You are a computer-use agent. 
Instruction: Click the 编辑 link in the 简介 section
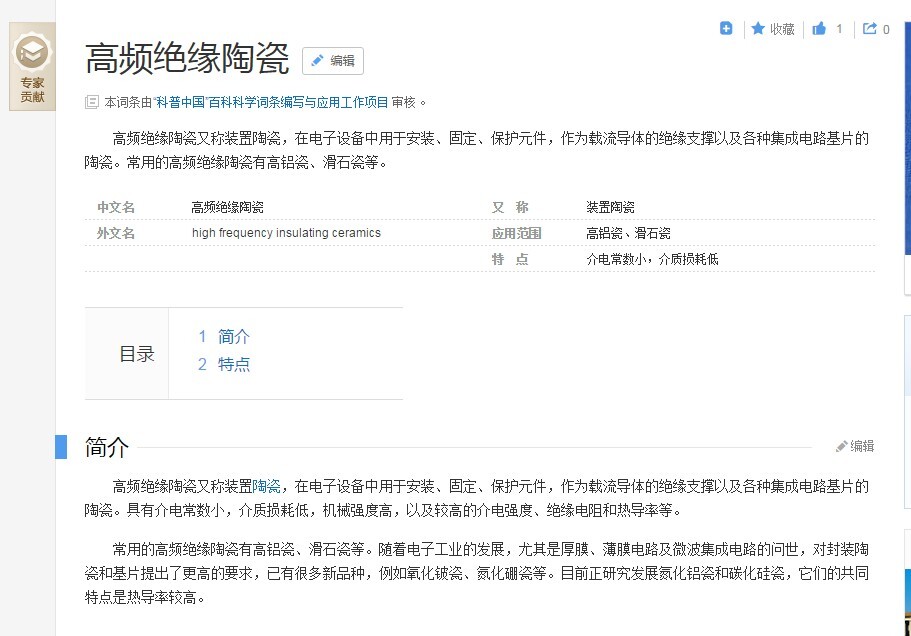coord(862,446)
